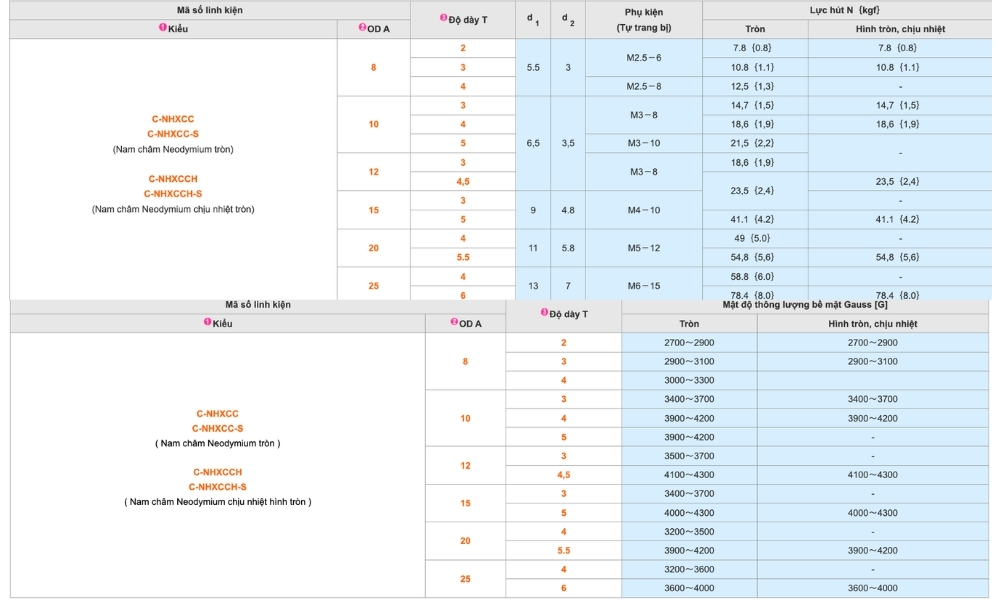This screenshot has height=600, width=1000.
Task: Click the d1 value 6,5 cell
Action: (533, 143)
